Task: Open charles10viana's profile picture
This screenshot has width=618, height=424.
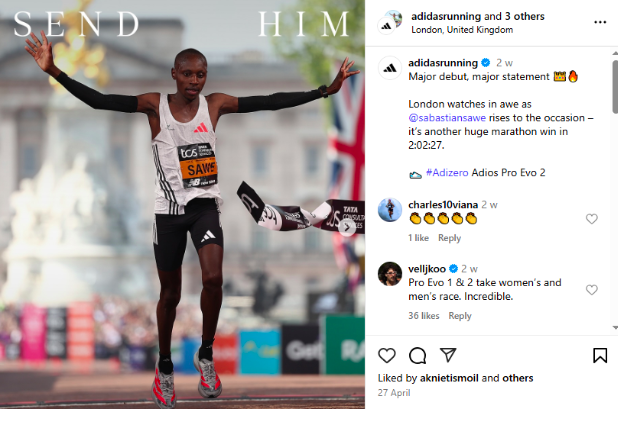Action: click(390, 210)
